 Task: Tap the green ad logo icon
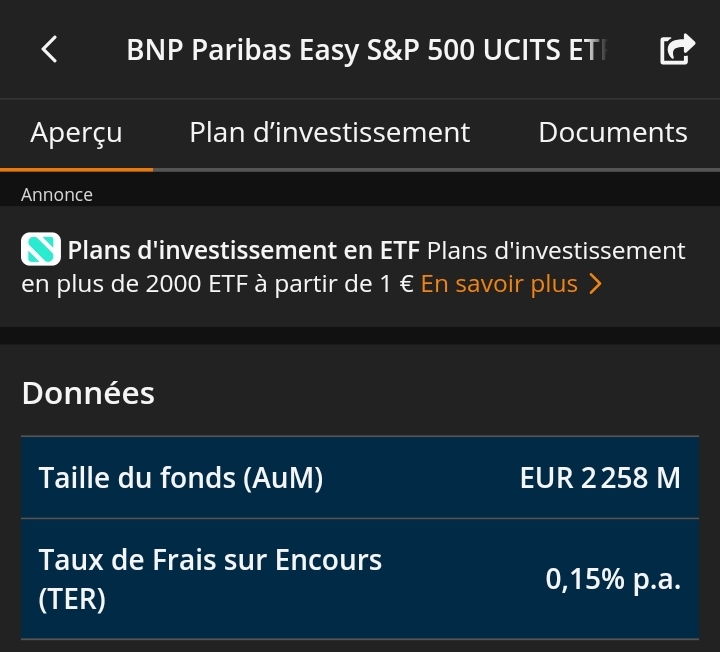(x=41, y=249)
